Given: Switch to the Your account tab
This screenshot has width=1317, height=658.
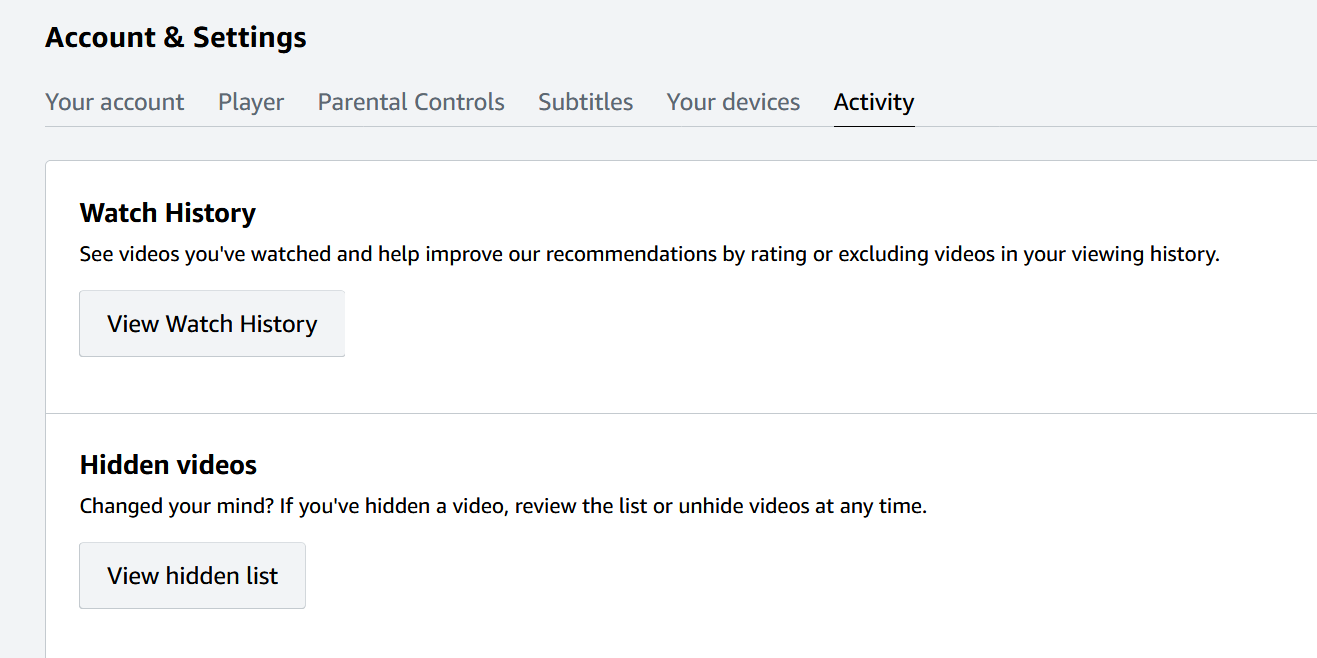Looking at the screenshot, I should [x=115, y=102].
